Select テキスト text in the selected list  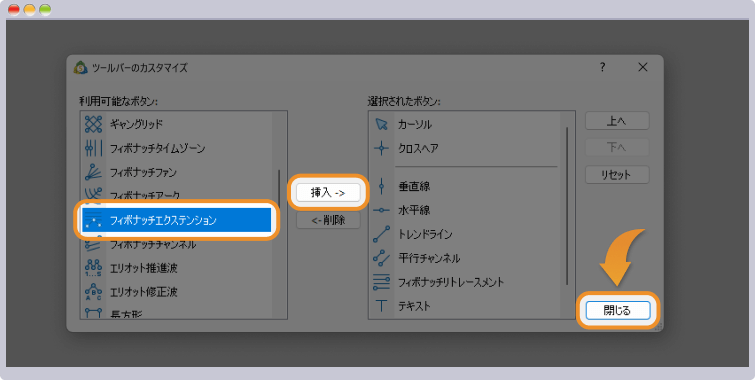(x=414, y=306)
